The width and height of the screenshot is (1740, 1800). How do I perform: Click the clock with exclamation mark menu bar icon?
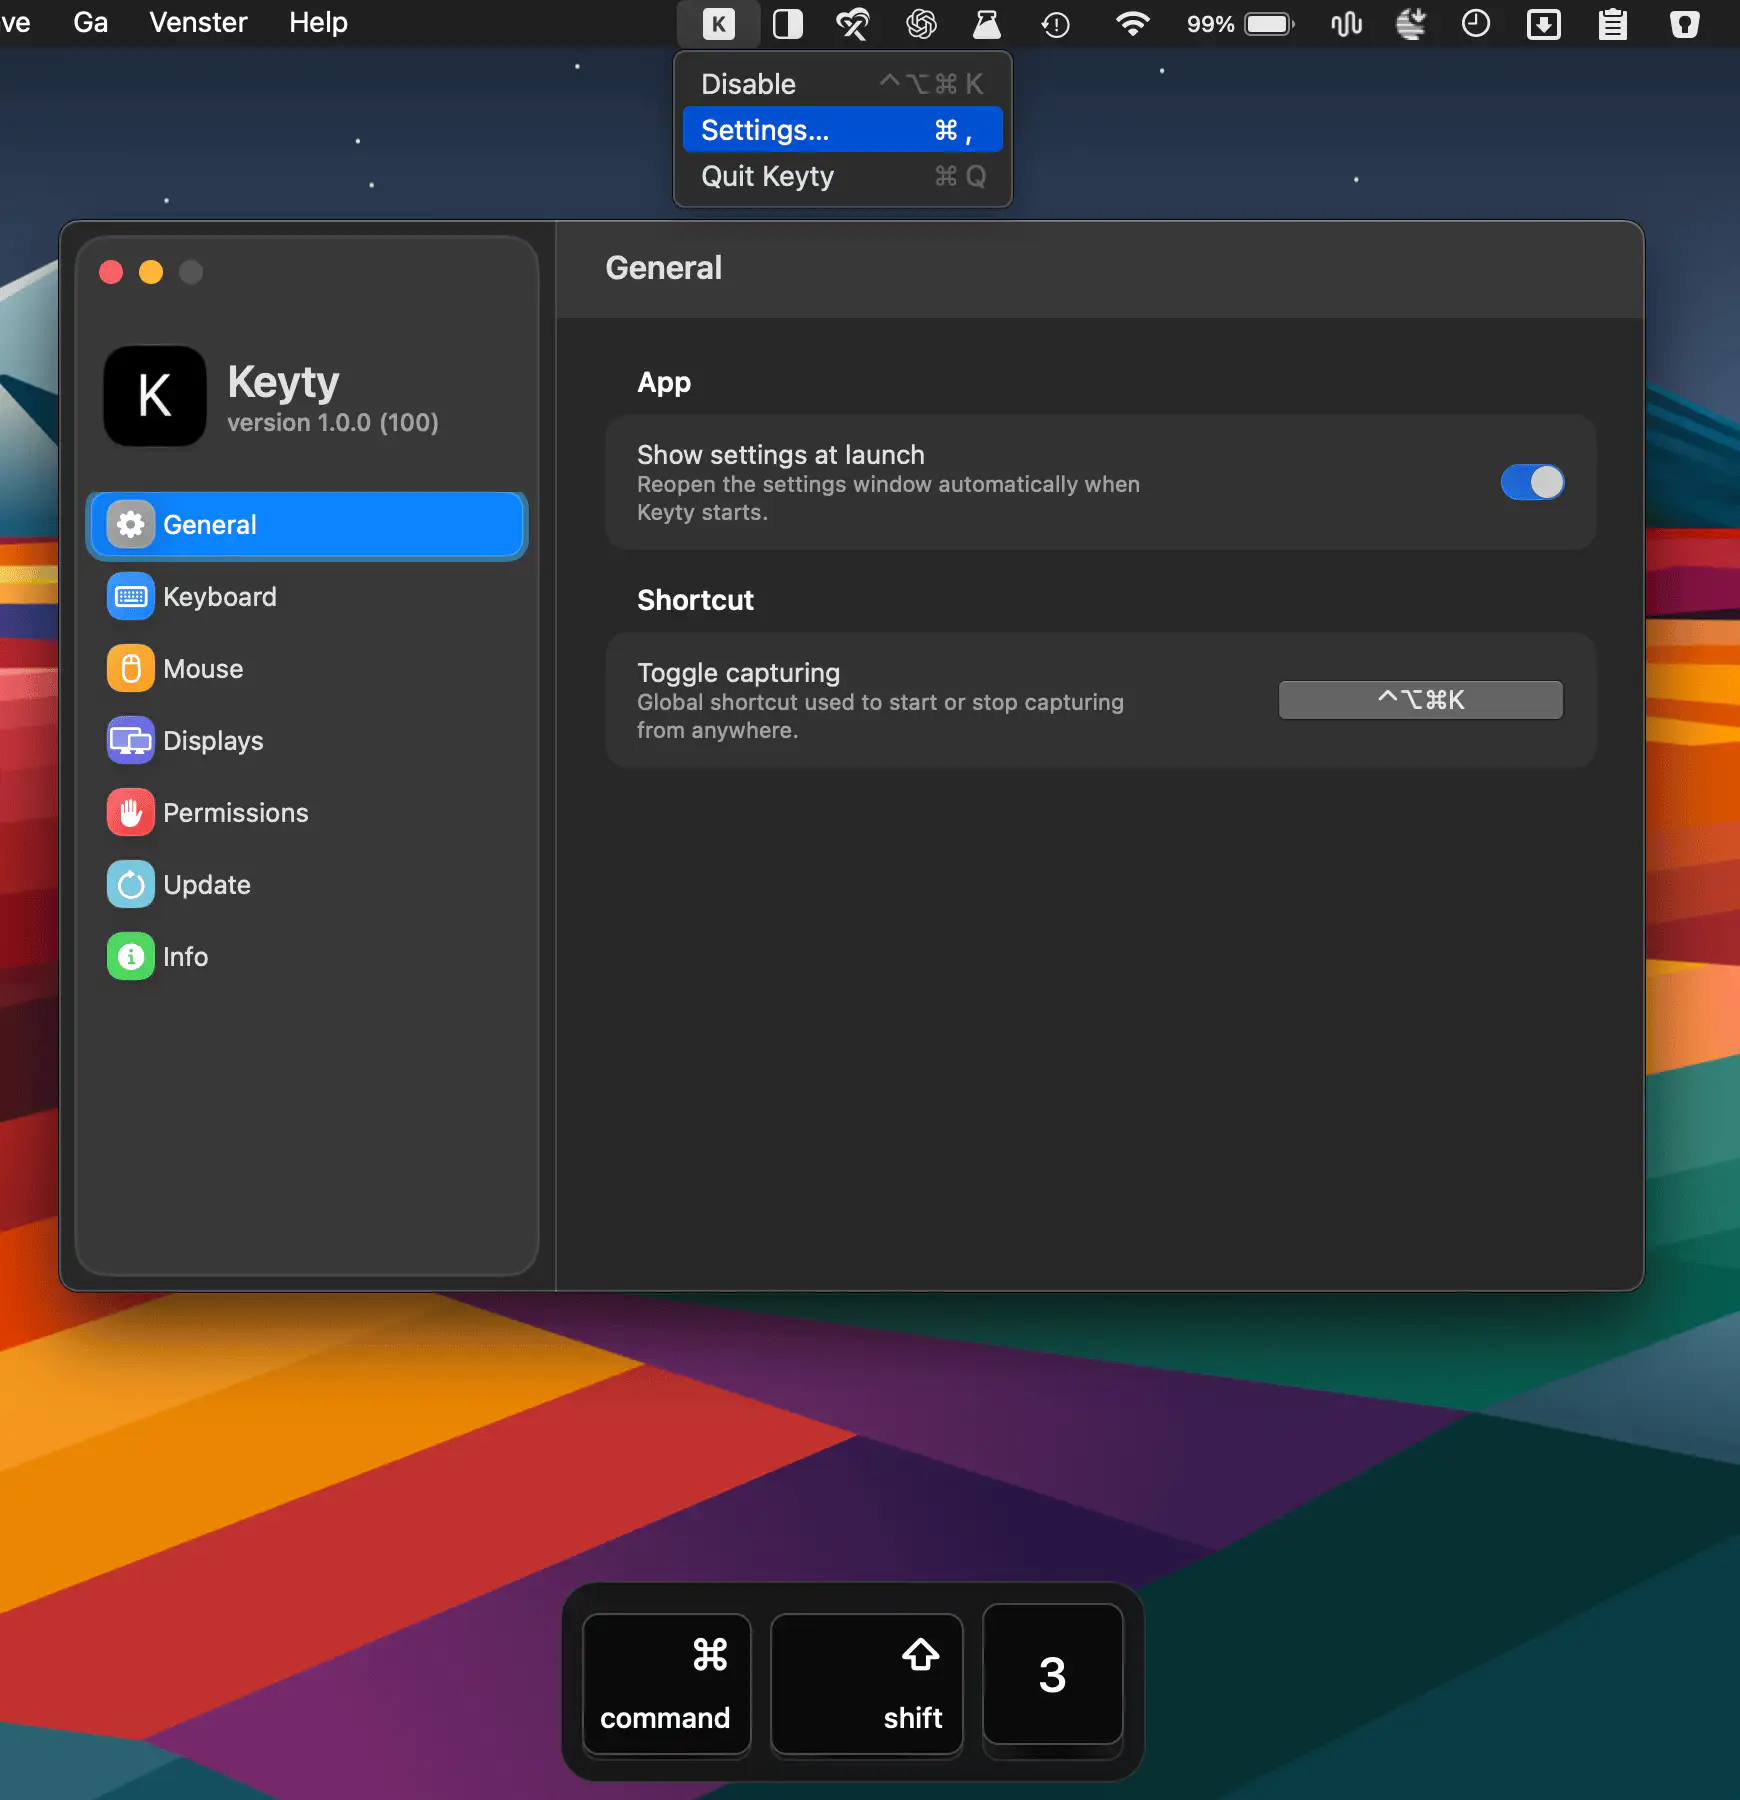pyautogui.click(x=1056, y=24)
